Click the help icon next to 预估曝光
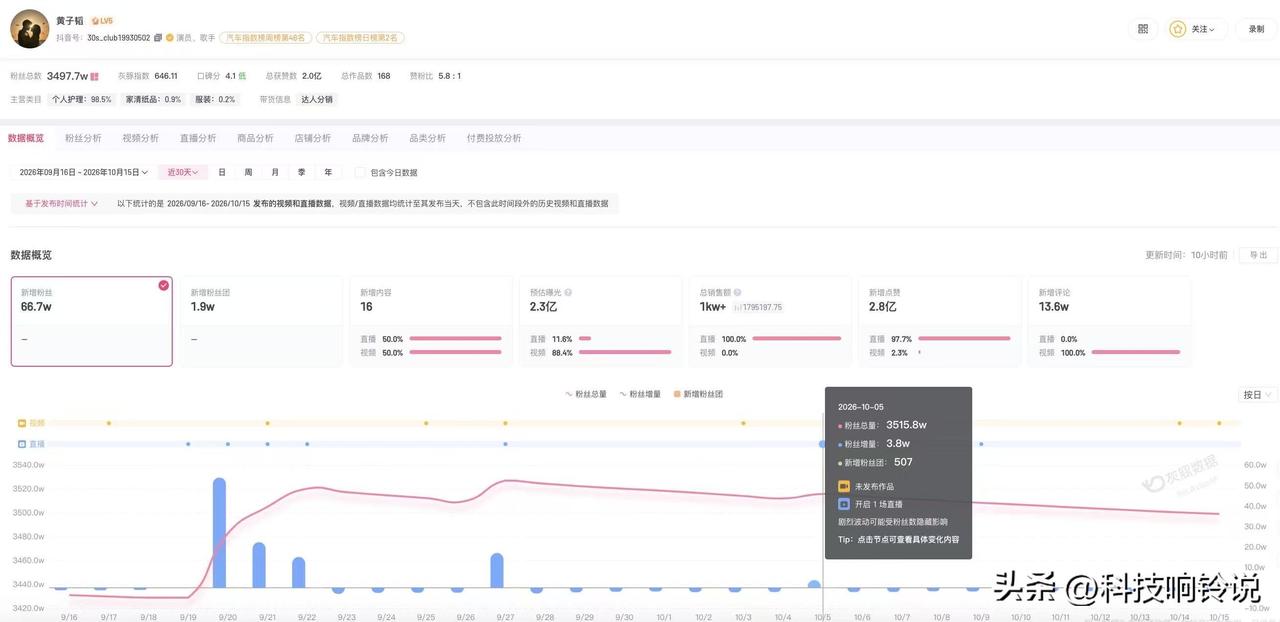 (568, 293)
